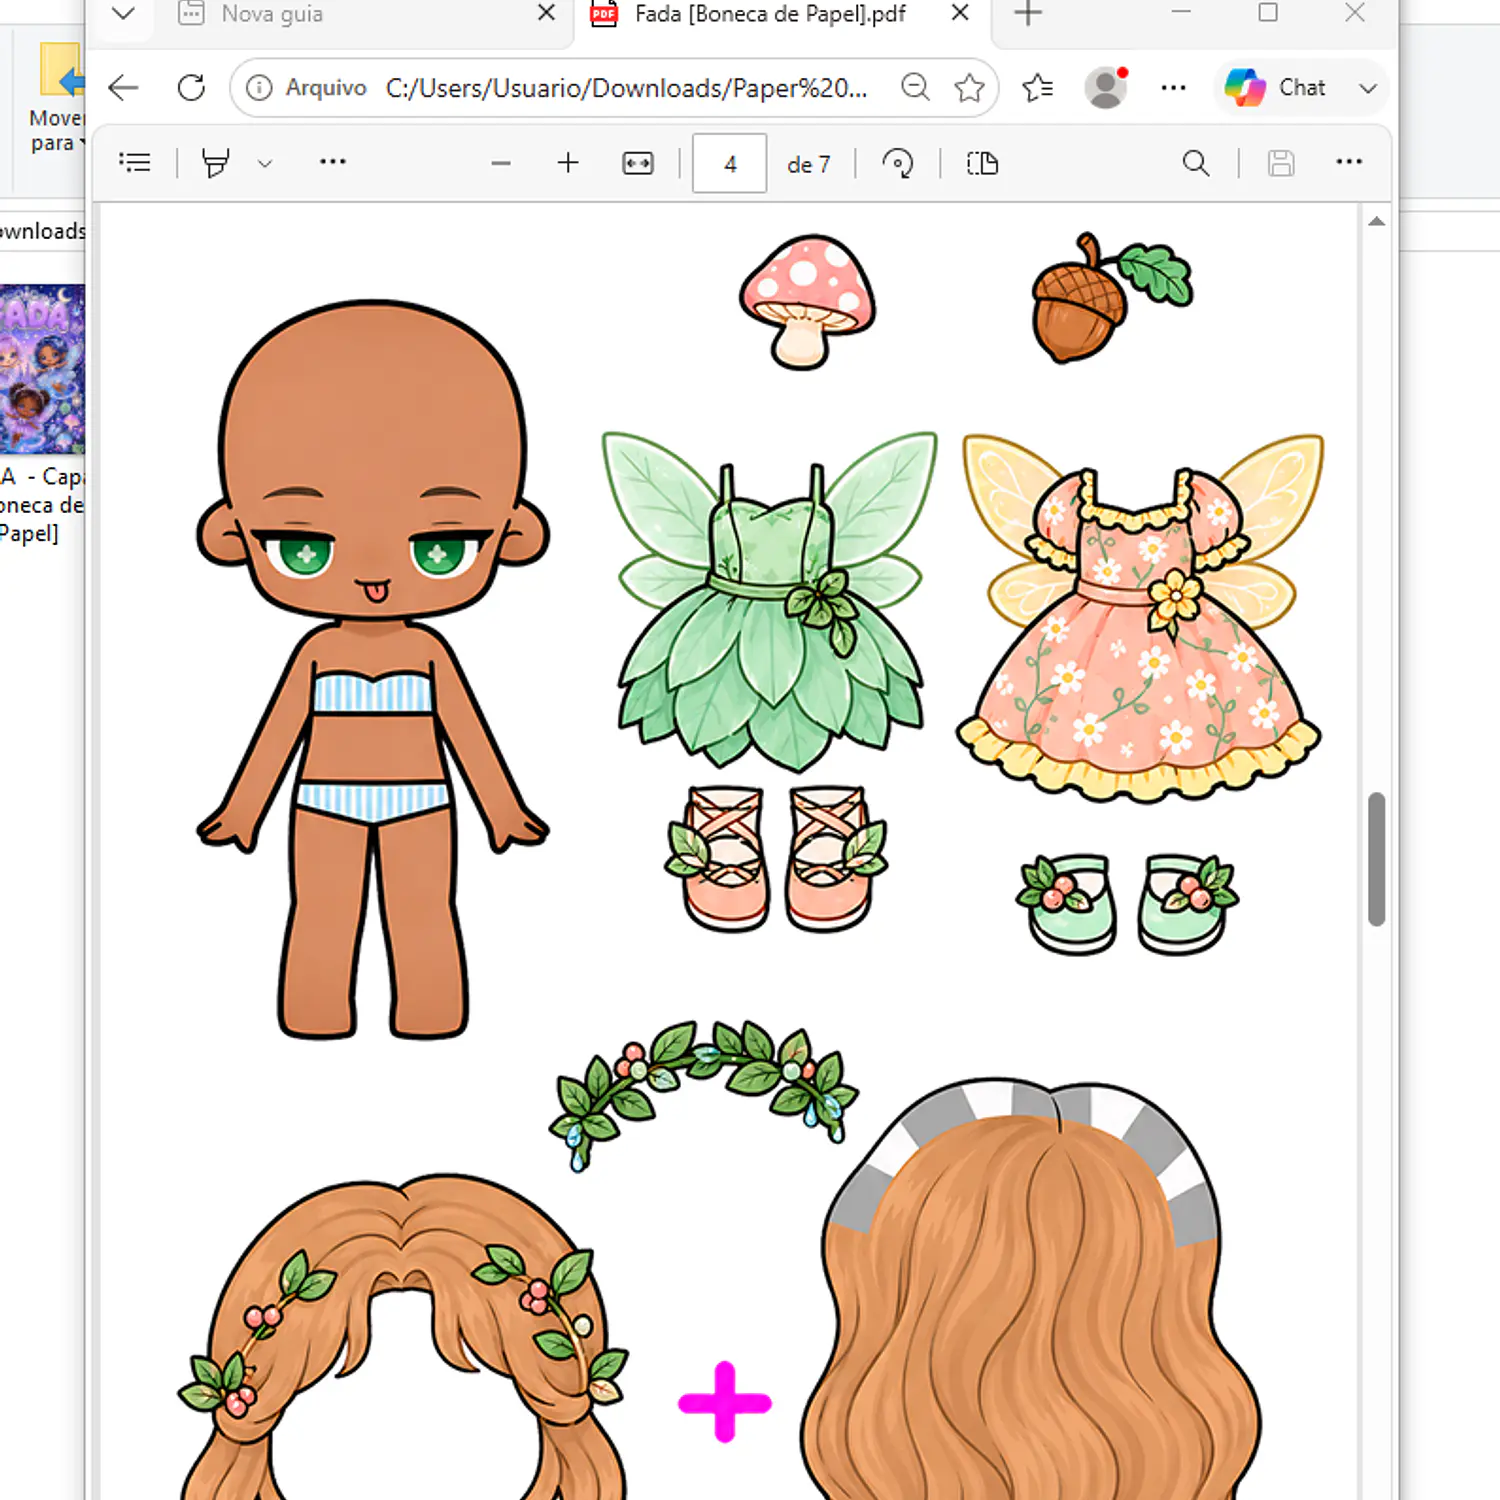Open highlight color dropdown arrow
The width and height of the screenshot is (1500, 1500).
point(265,163)
